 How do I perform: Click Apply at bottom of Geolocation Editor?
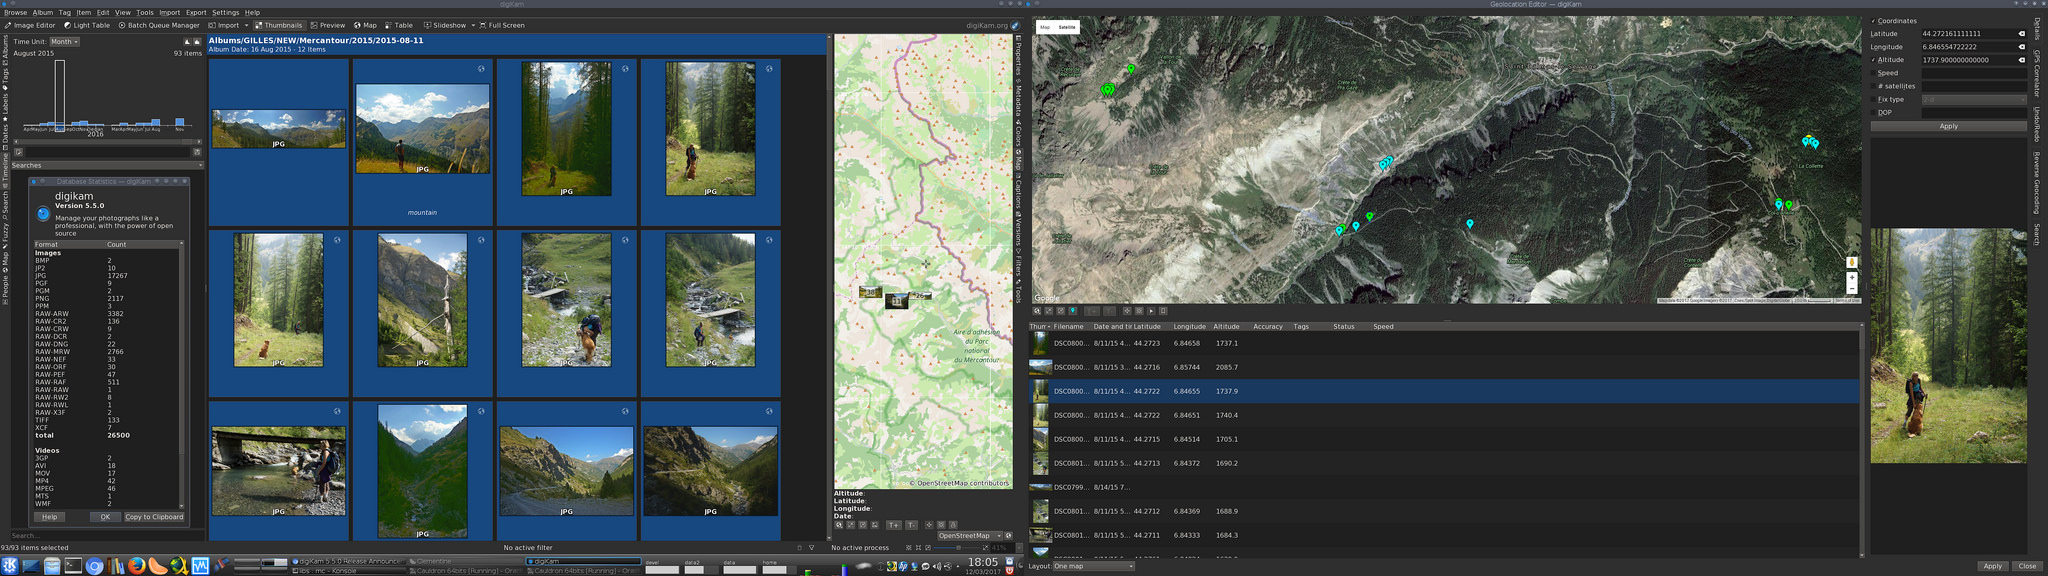1992,566
